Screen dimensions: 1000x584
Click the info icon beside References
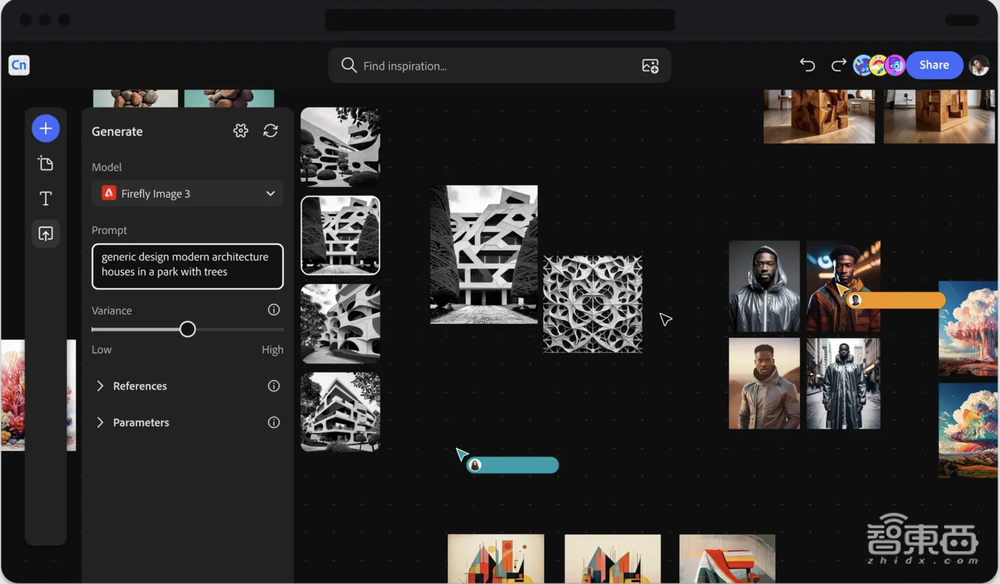point(274,386)
